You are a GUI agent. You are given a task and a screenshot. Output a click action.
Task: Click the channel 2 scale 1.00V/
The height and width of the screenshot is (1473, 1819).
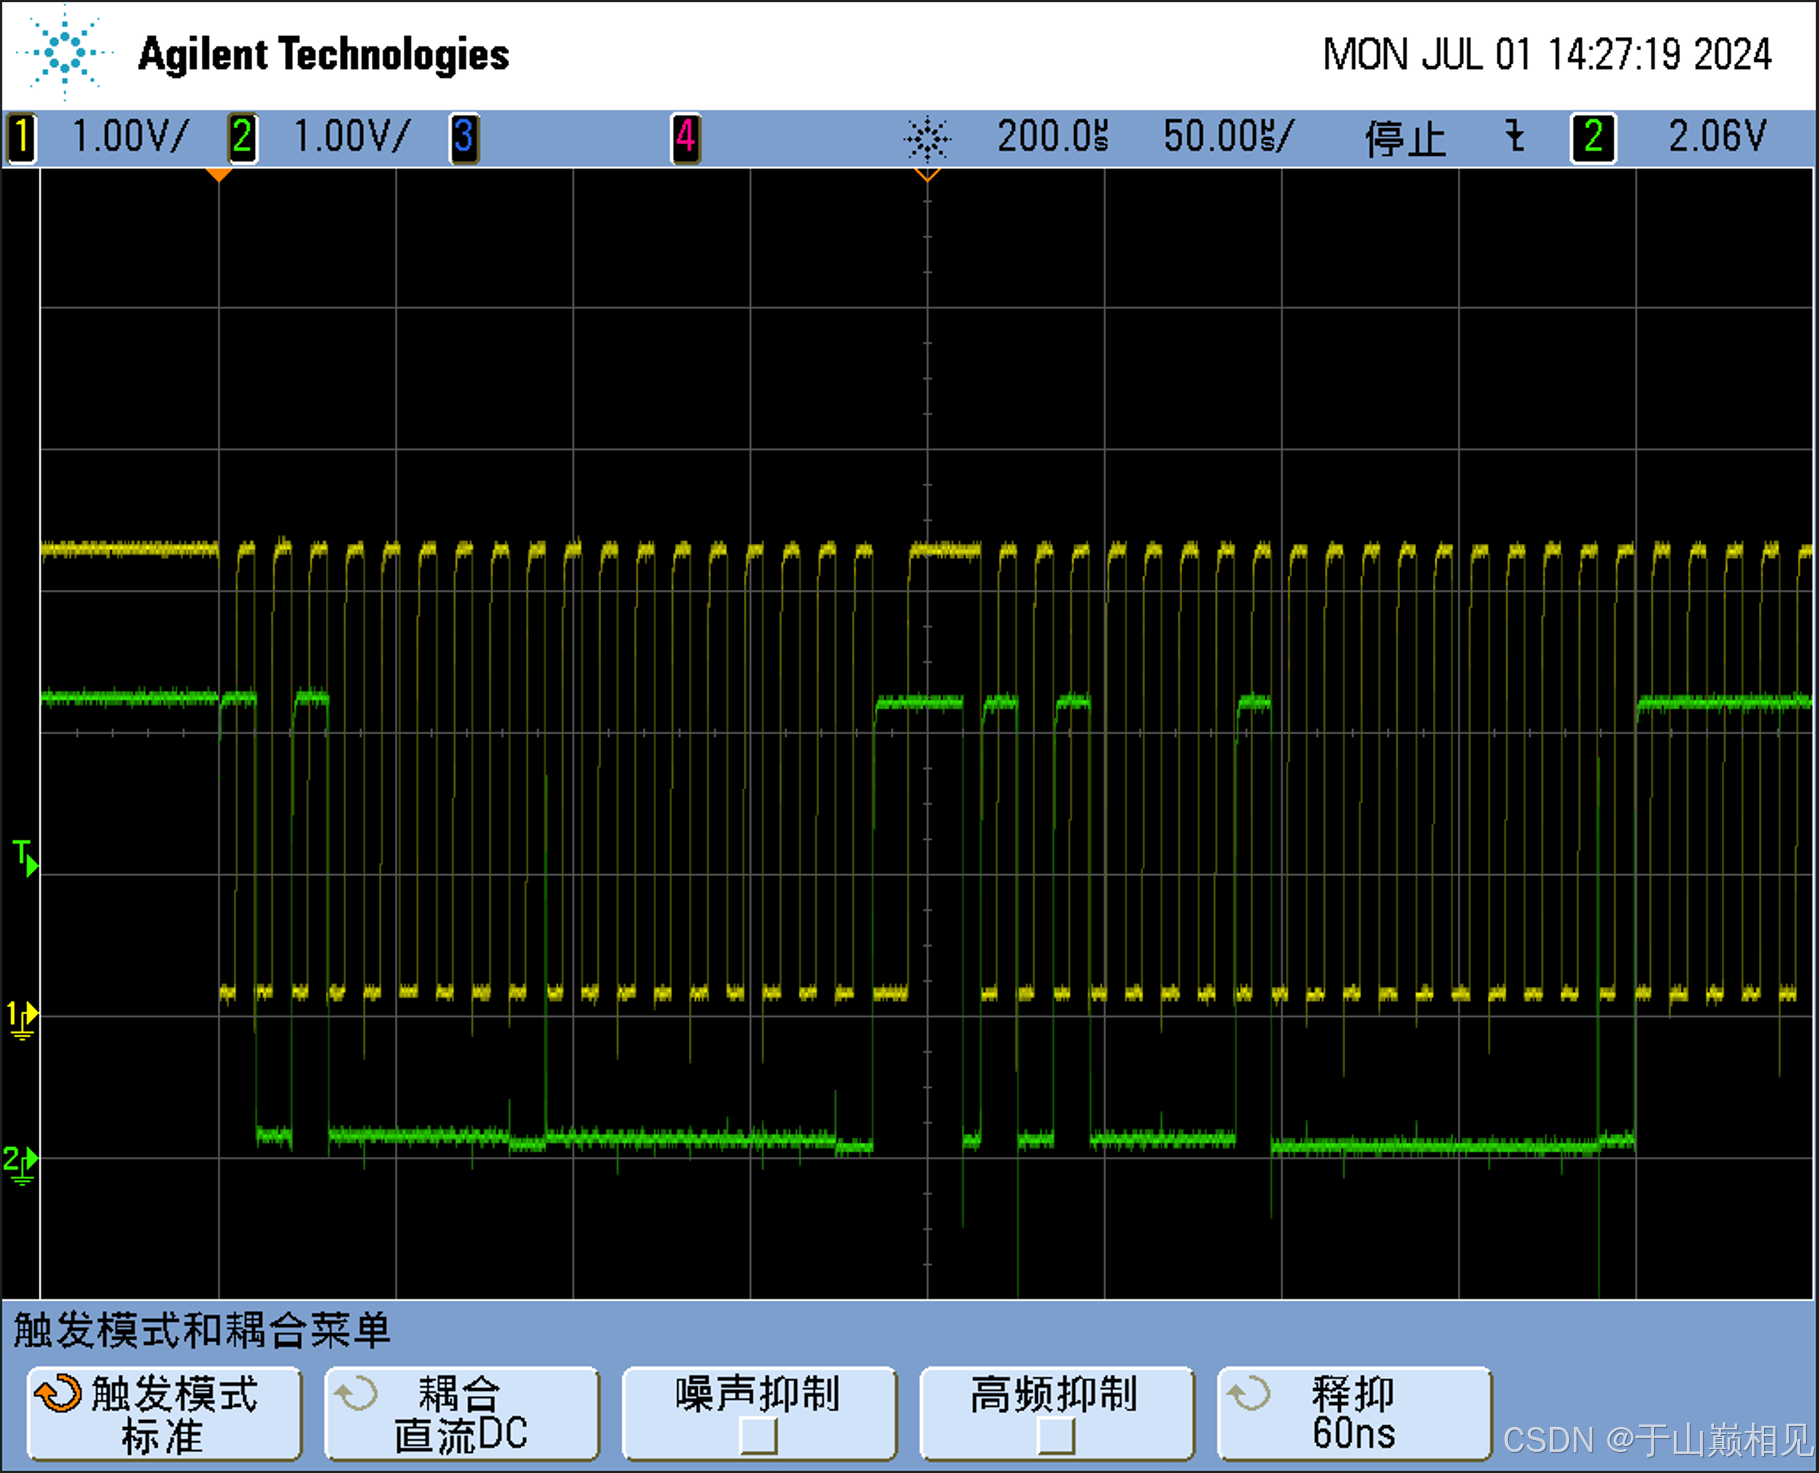(x=351, y=136)
